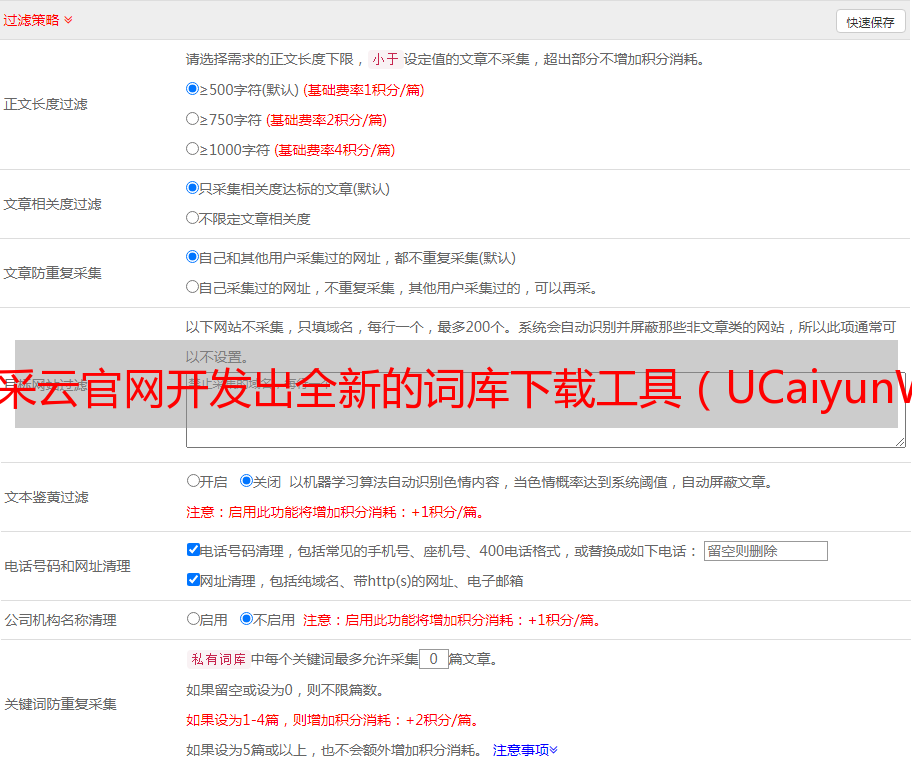The height and width of the screenshot is (768, 912).
Task: Choose 不限定文章相关度 option
Action: pyautogui.click(x=193, y=218)
